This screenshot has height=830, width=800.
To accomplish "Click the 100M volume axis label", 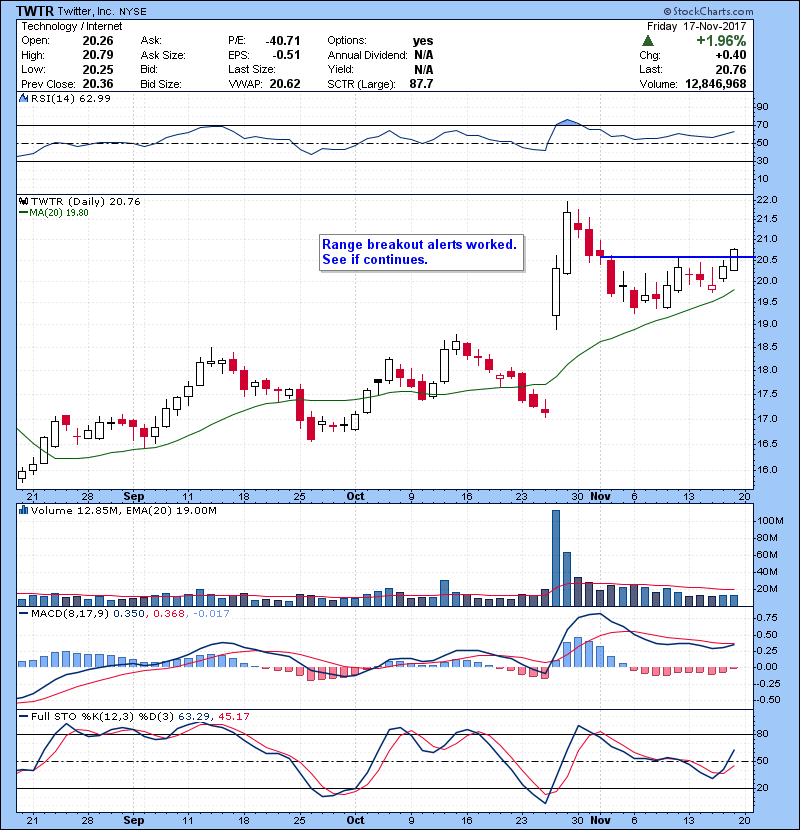I will pos(770,521).
